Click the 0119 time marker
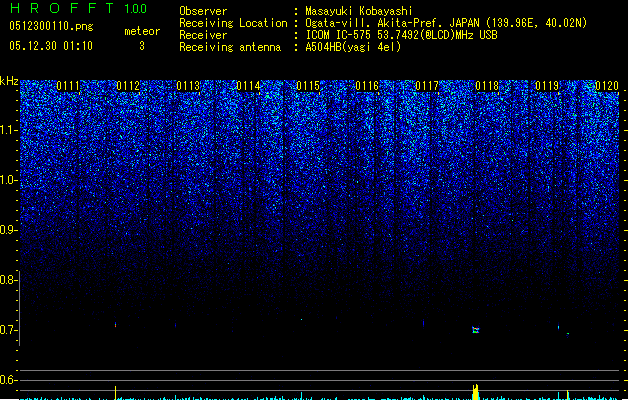Viewport: 629px width, 400px height. pos(547,86)
